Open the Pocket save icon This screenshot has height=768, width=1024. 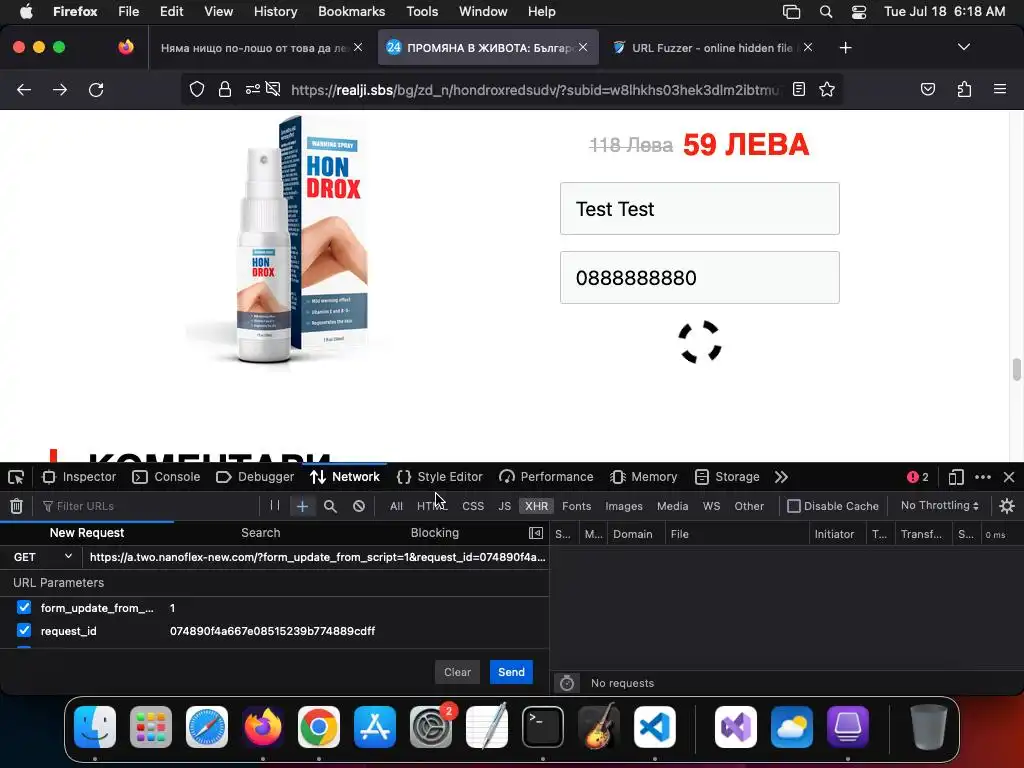[x=927, y=89]
